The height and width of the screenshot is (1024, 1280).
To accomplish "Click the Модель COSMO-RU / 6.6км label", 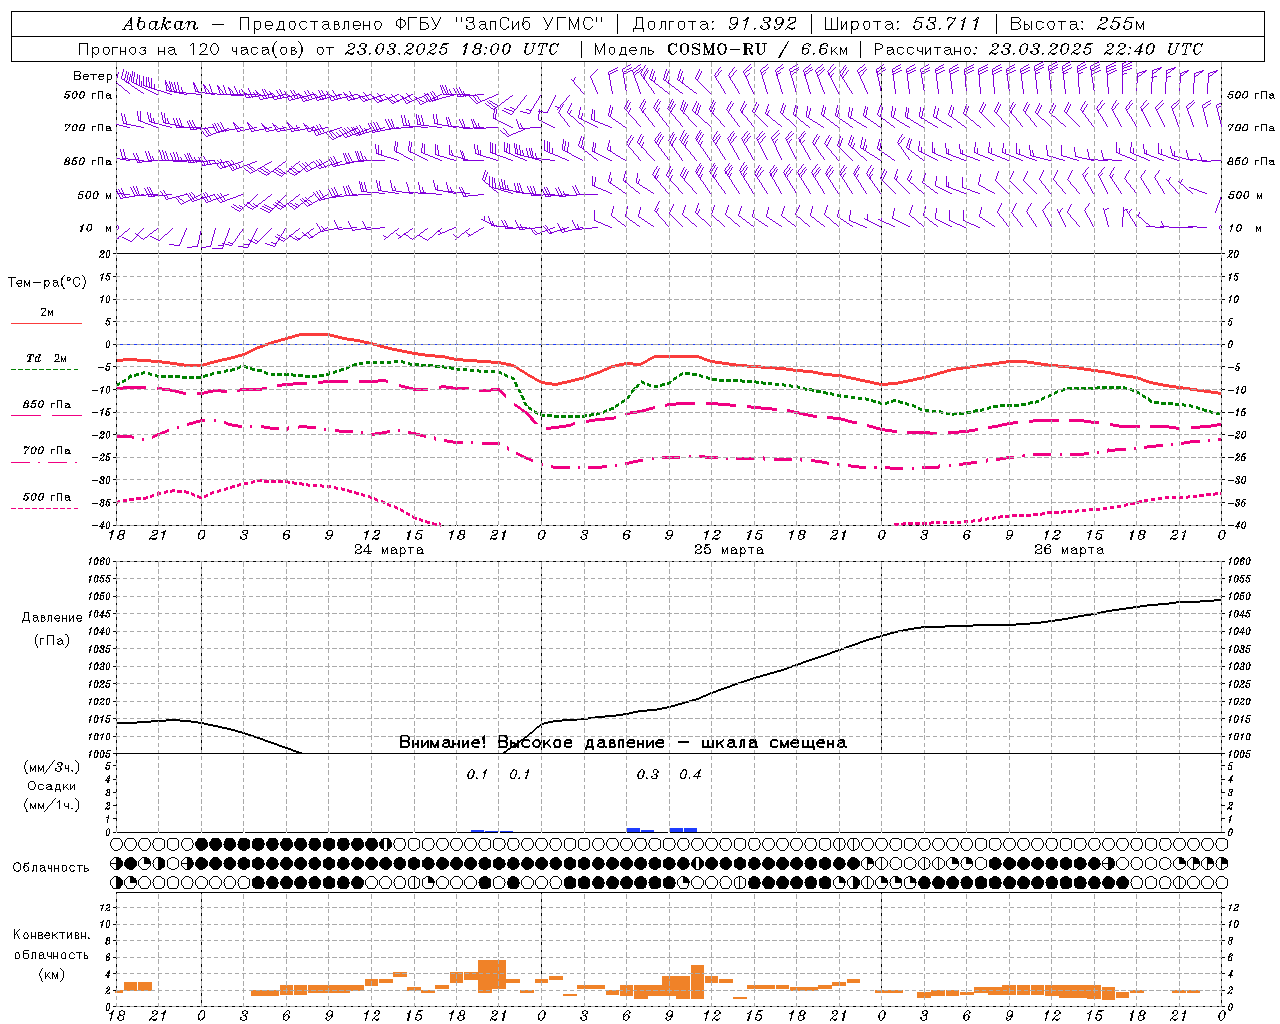I will click(720, 49).
